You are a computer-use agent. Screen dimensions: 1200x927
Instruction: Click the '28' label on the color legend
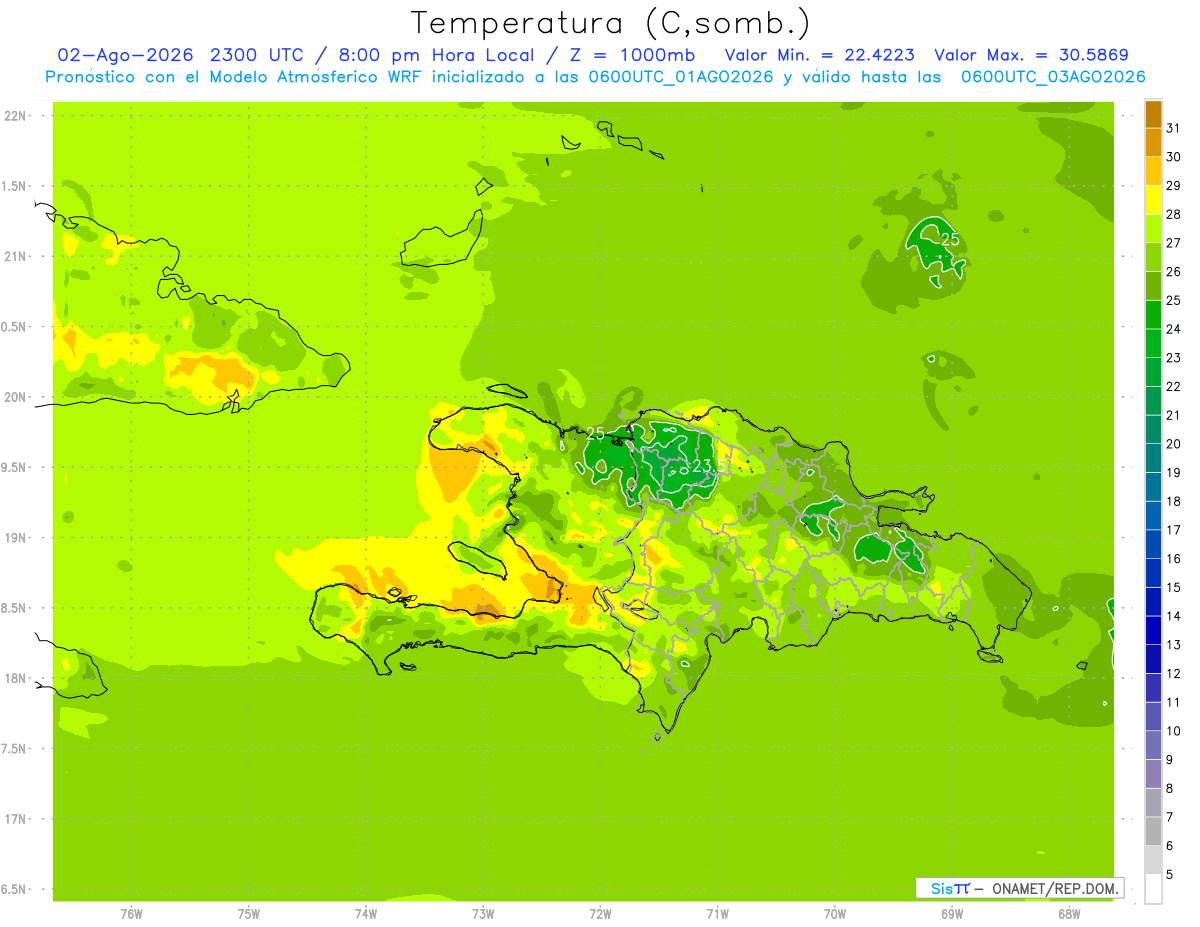click(x=1174, y=214)
